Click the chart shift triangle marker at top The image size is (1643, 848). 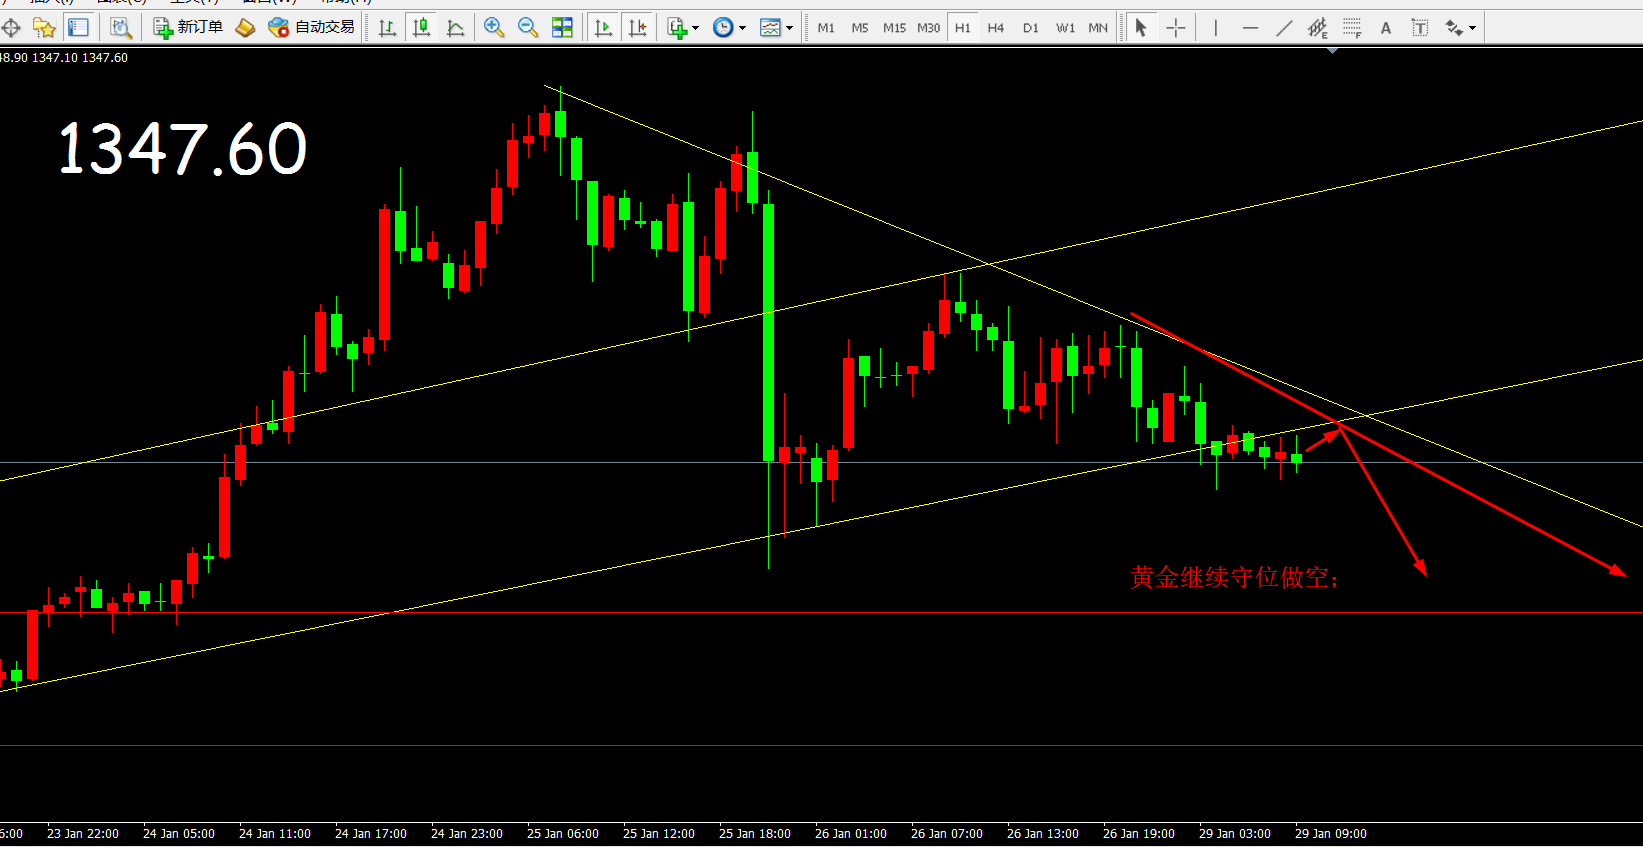[1332, 50]
